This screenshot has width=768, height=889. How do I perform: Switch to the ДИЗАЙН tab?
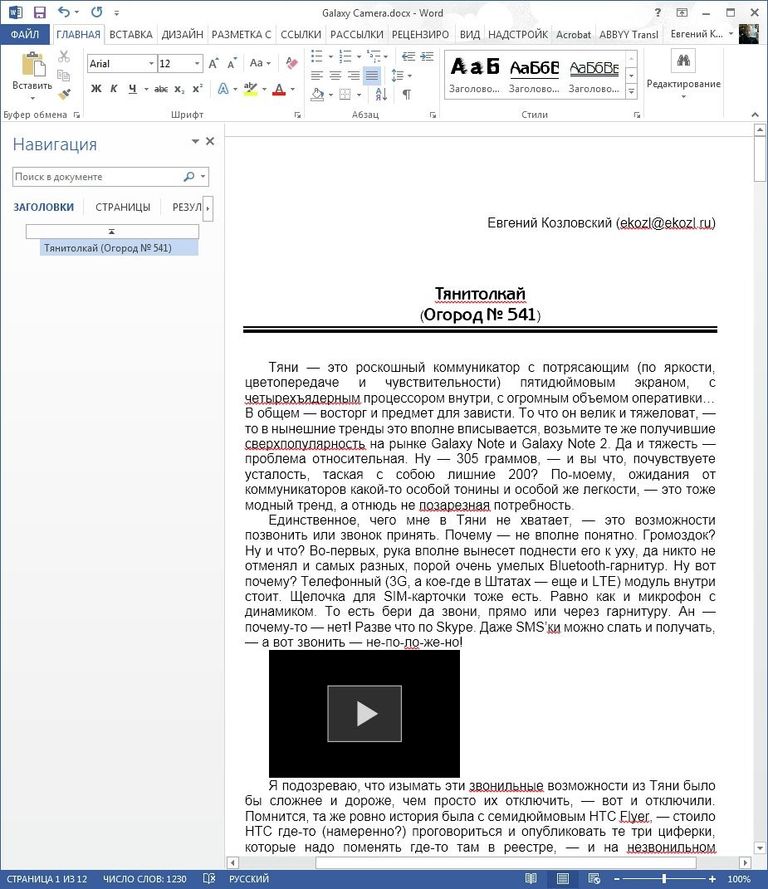click(183, 34)
